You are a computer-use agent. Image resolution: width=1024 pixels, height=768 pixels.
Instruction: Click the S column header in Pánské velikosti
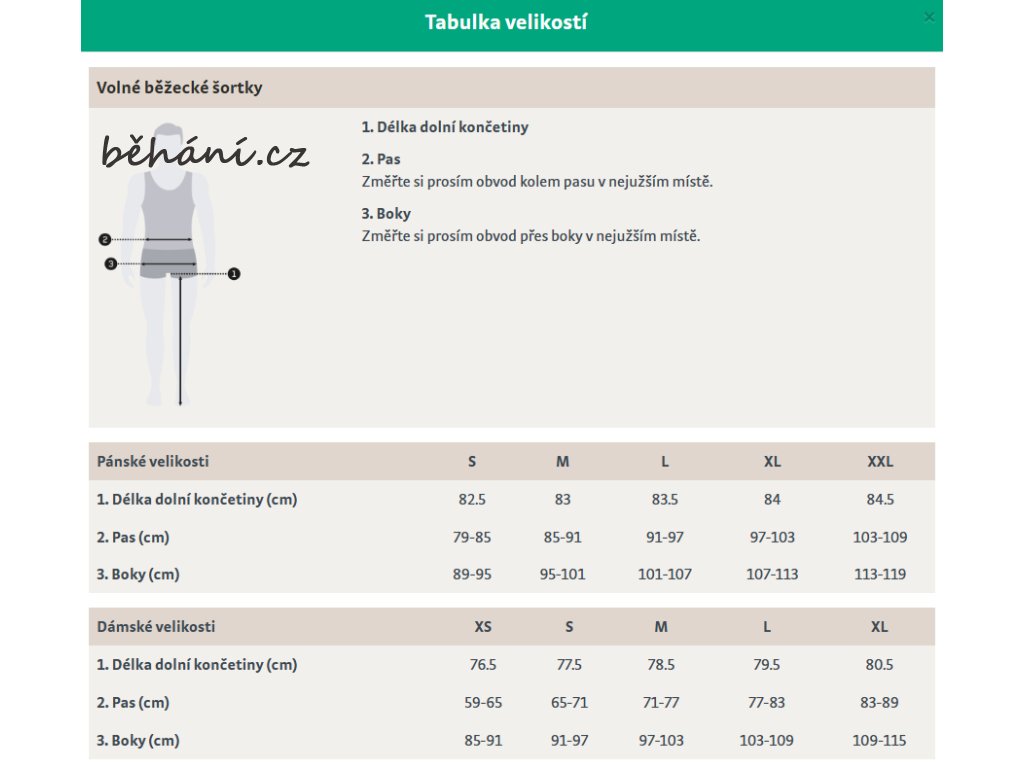click(x=472, y=461)
